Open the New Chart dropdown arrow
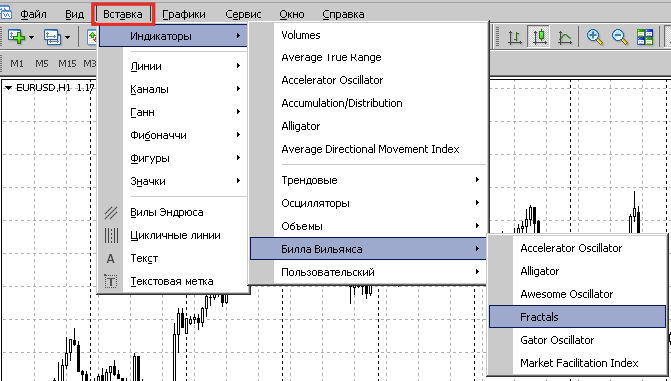 point(32,38)
